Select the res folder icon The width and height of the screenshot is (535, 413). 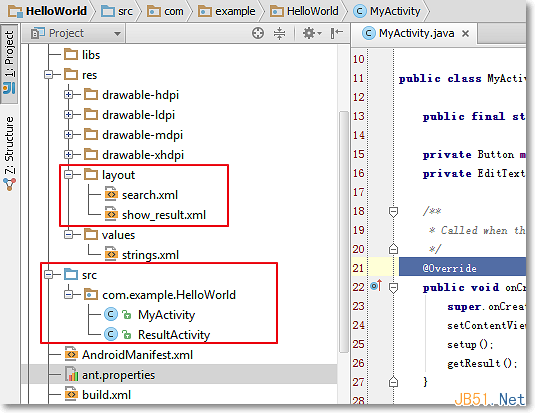pyautogui.click(x=71, y=74)
